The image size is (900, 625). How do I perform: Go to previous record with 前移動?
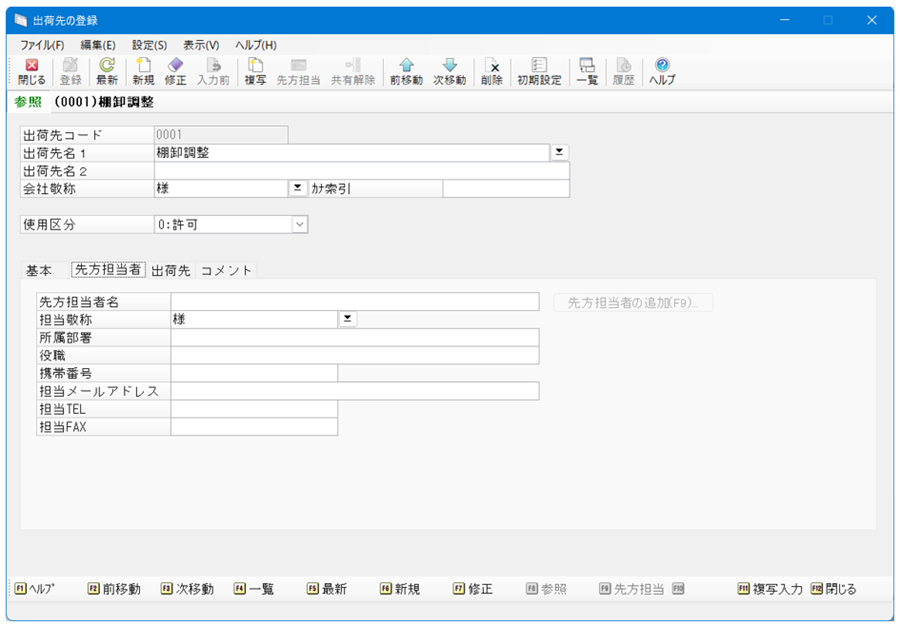[x=406, y=71]
